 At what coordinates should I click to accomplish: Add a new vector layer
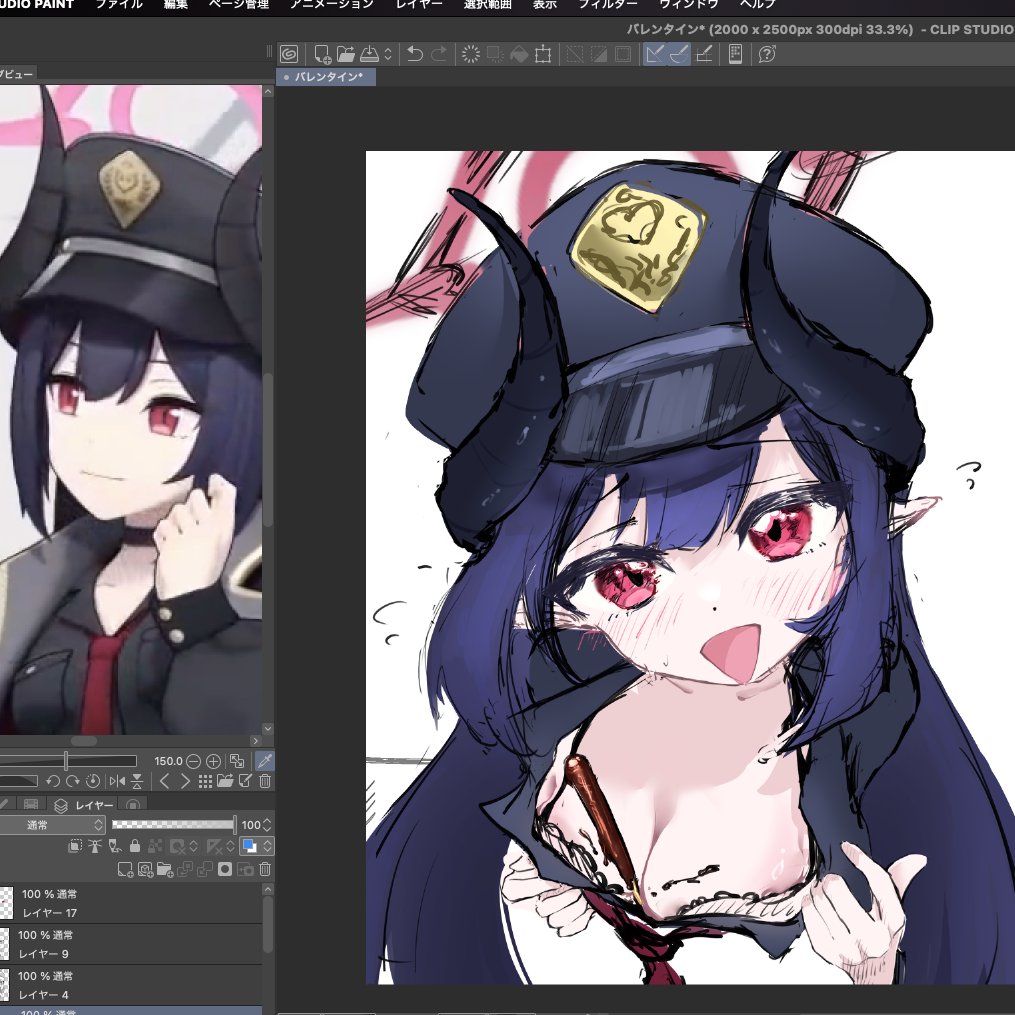[146, 869]
